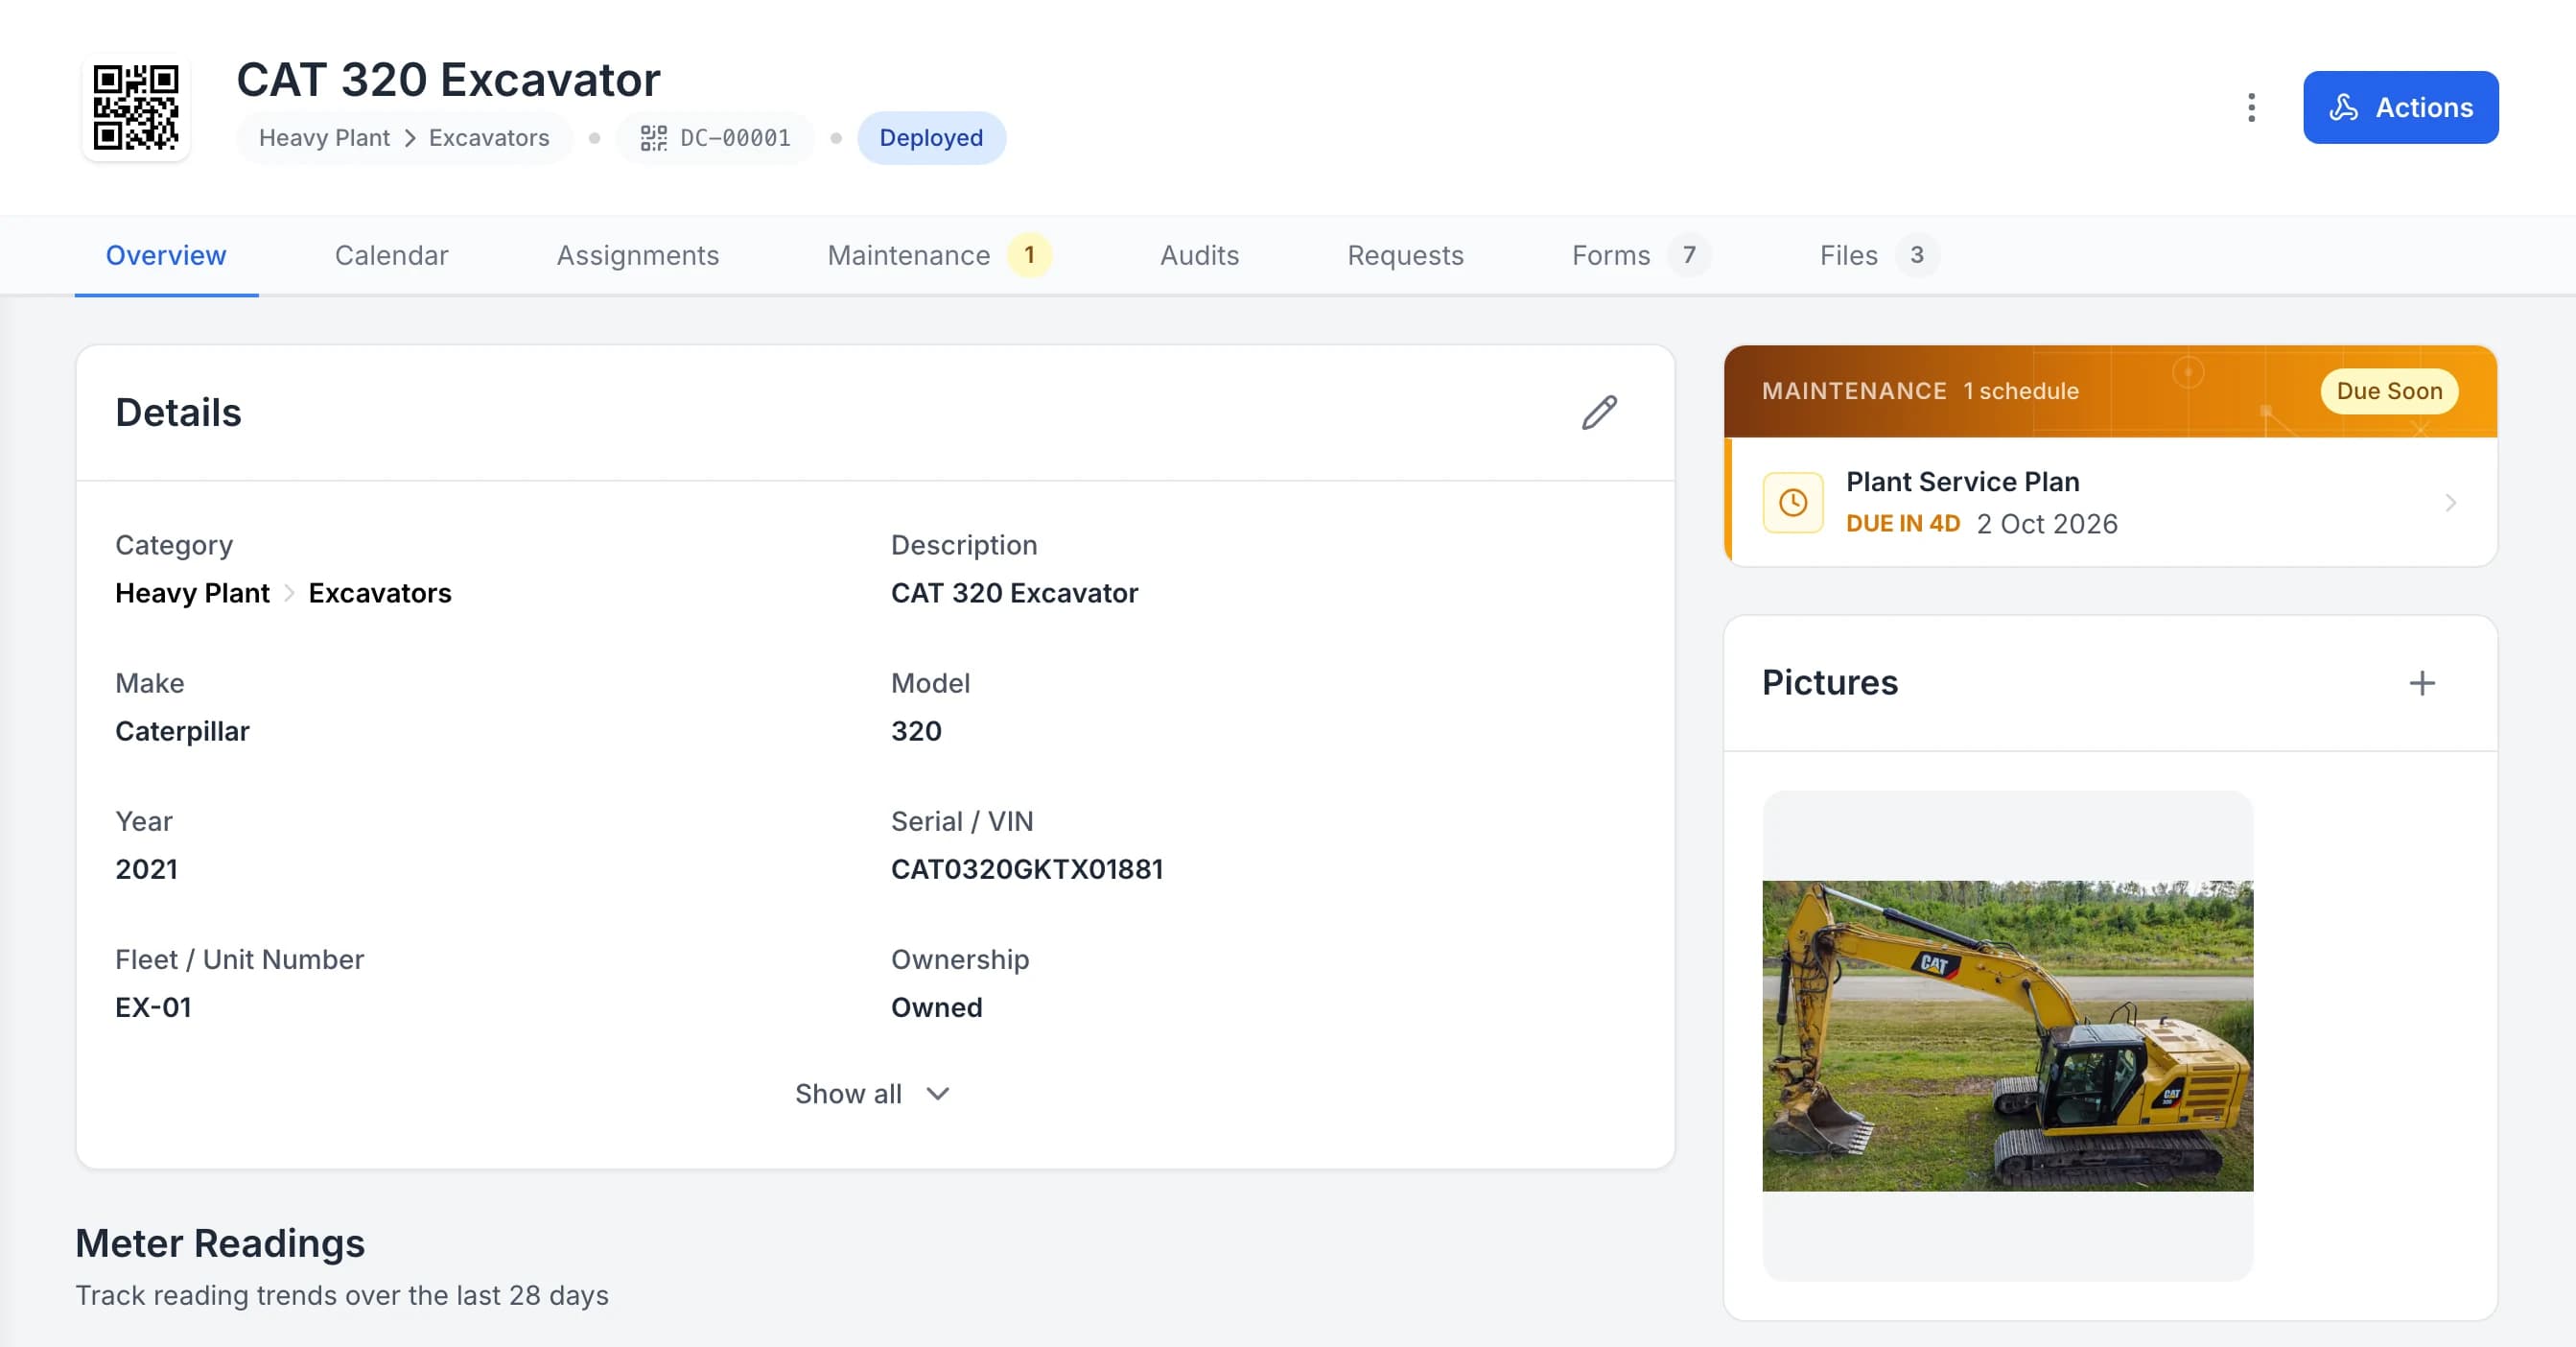Open the asset QR code image
Screen dimensions: 2576x1347
point(136,107)
